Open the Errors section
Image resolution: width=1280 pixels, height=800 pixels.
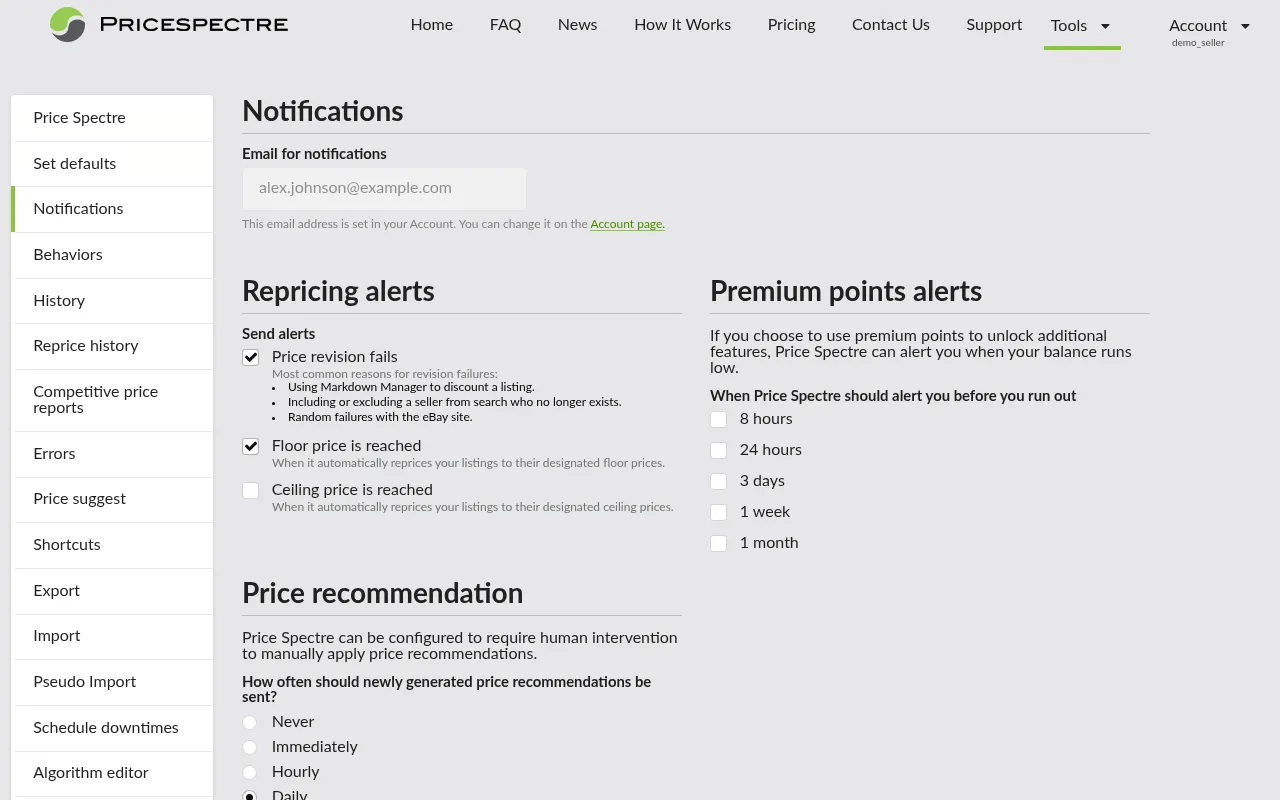click(x=54, y=453)
